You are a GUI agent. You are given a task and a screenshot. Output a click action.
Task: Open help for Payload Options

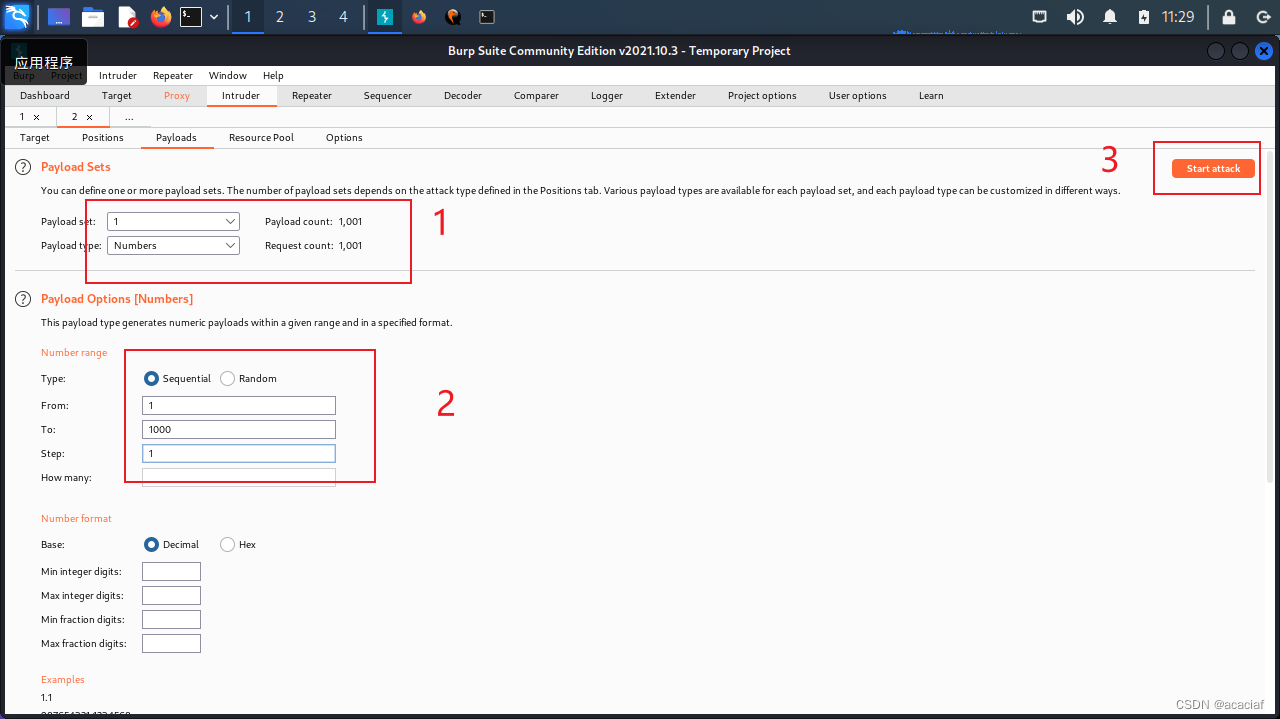pyautogui.click(x=23, y=299)
